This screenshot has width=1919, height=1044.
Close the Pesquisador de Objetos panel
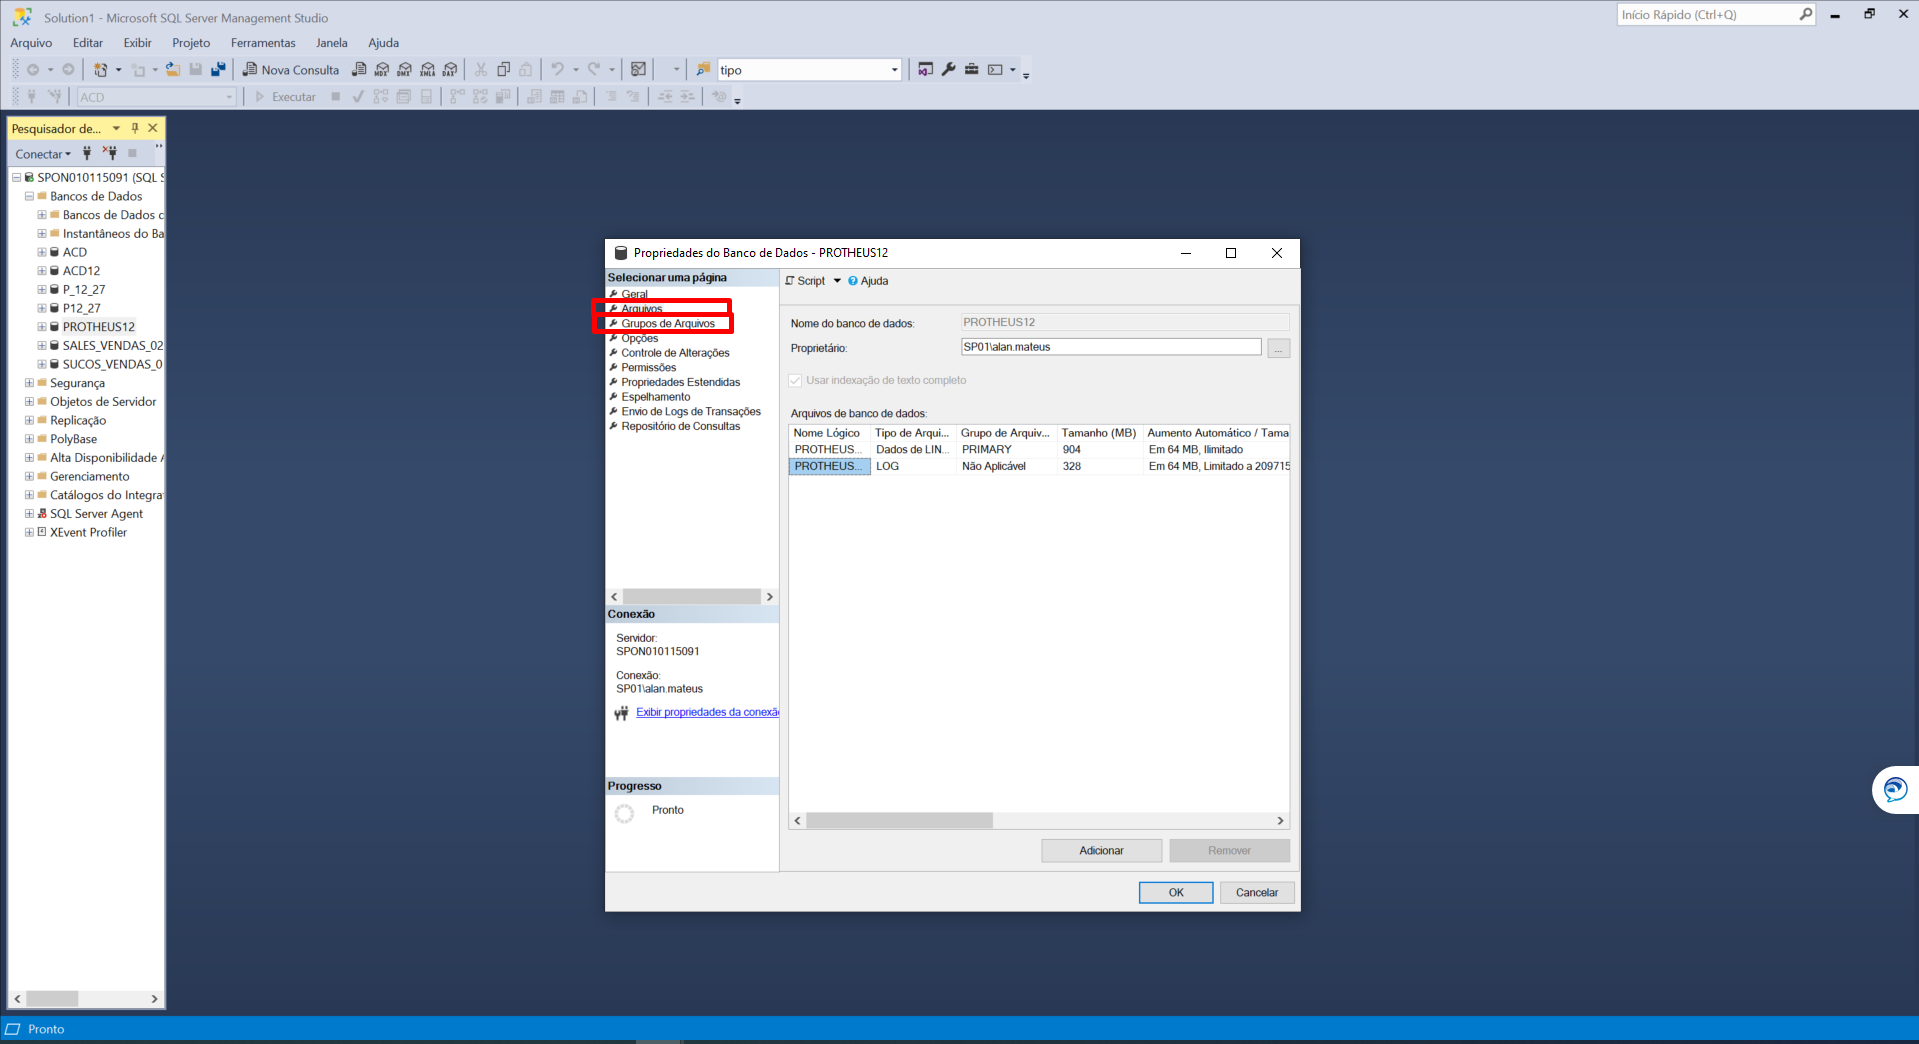click(153, 128)
